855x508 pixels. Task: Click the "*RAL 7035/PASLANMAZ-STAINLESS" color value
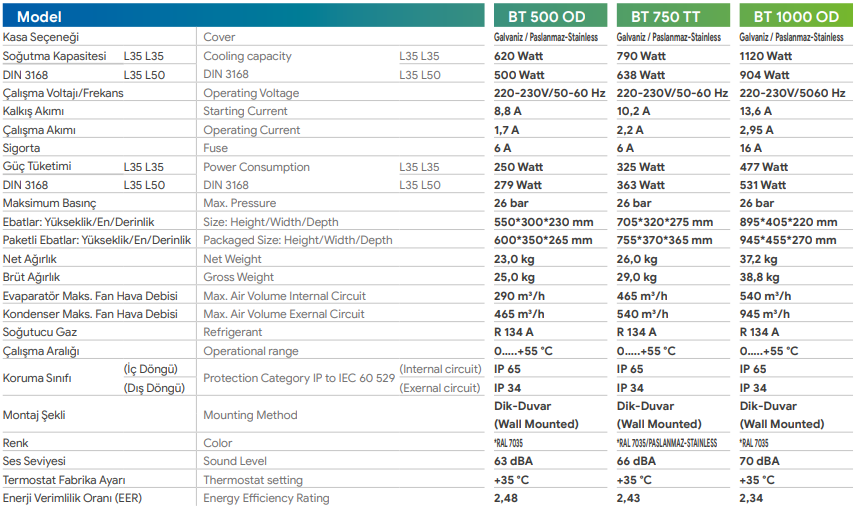pos(668,443)
